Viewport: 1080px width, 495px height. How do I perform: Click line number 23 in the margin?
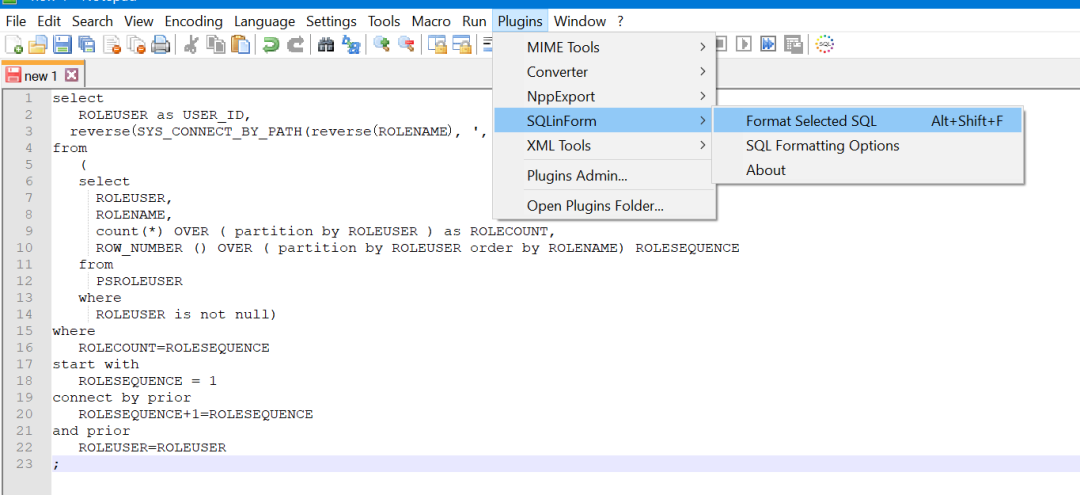(24, 464)
